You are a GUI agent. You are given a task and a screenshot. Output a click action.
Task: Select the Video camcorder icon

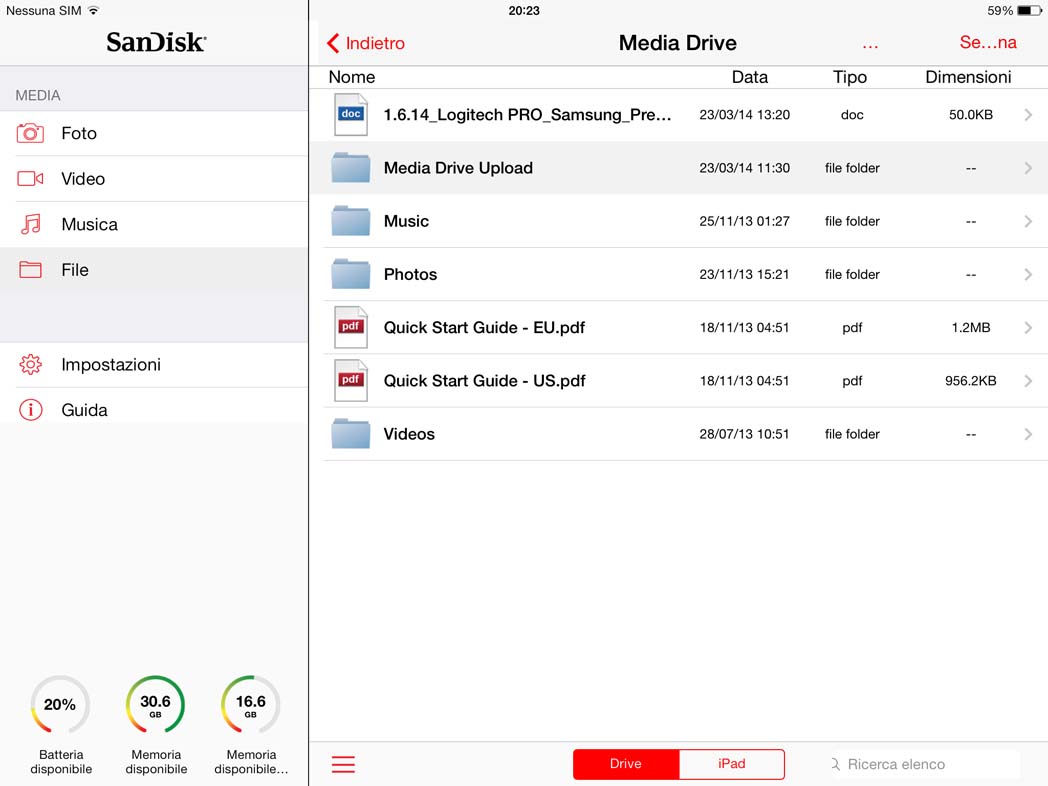(30, 179)
